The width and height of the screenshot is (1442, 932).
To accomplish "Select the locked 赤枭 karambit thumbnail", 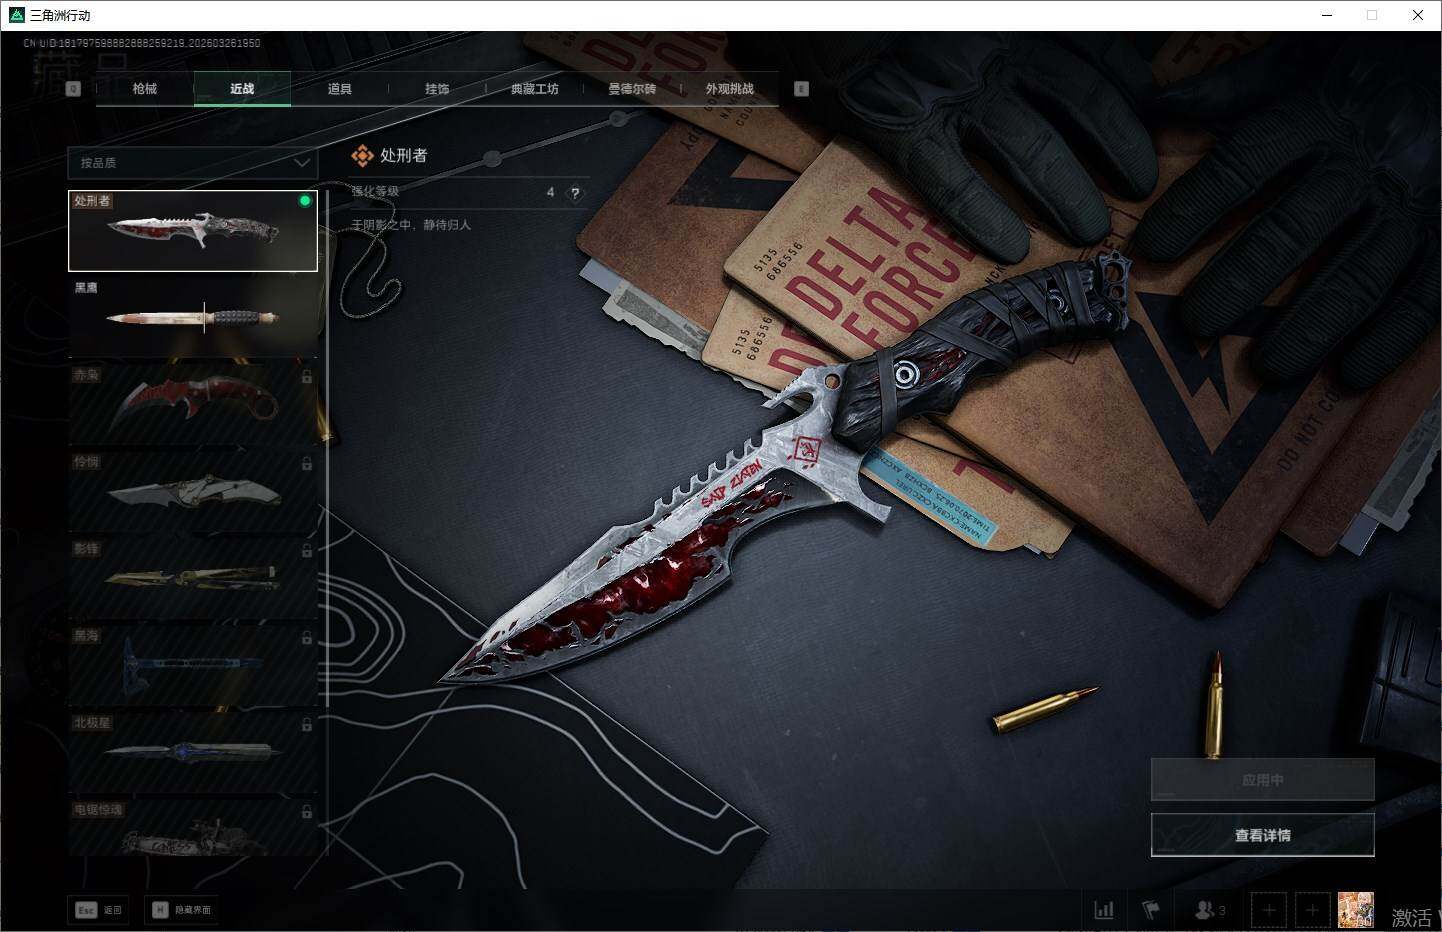I will (193, 405).
